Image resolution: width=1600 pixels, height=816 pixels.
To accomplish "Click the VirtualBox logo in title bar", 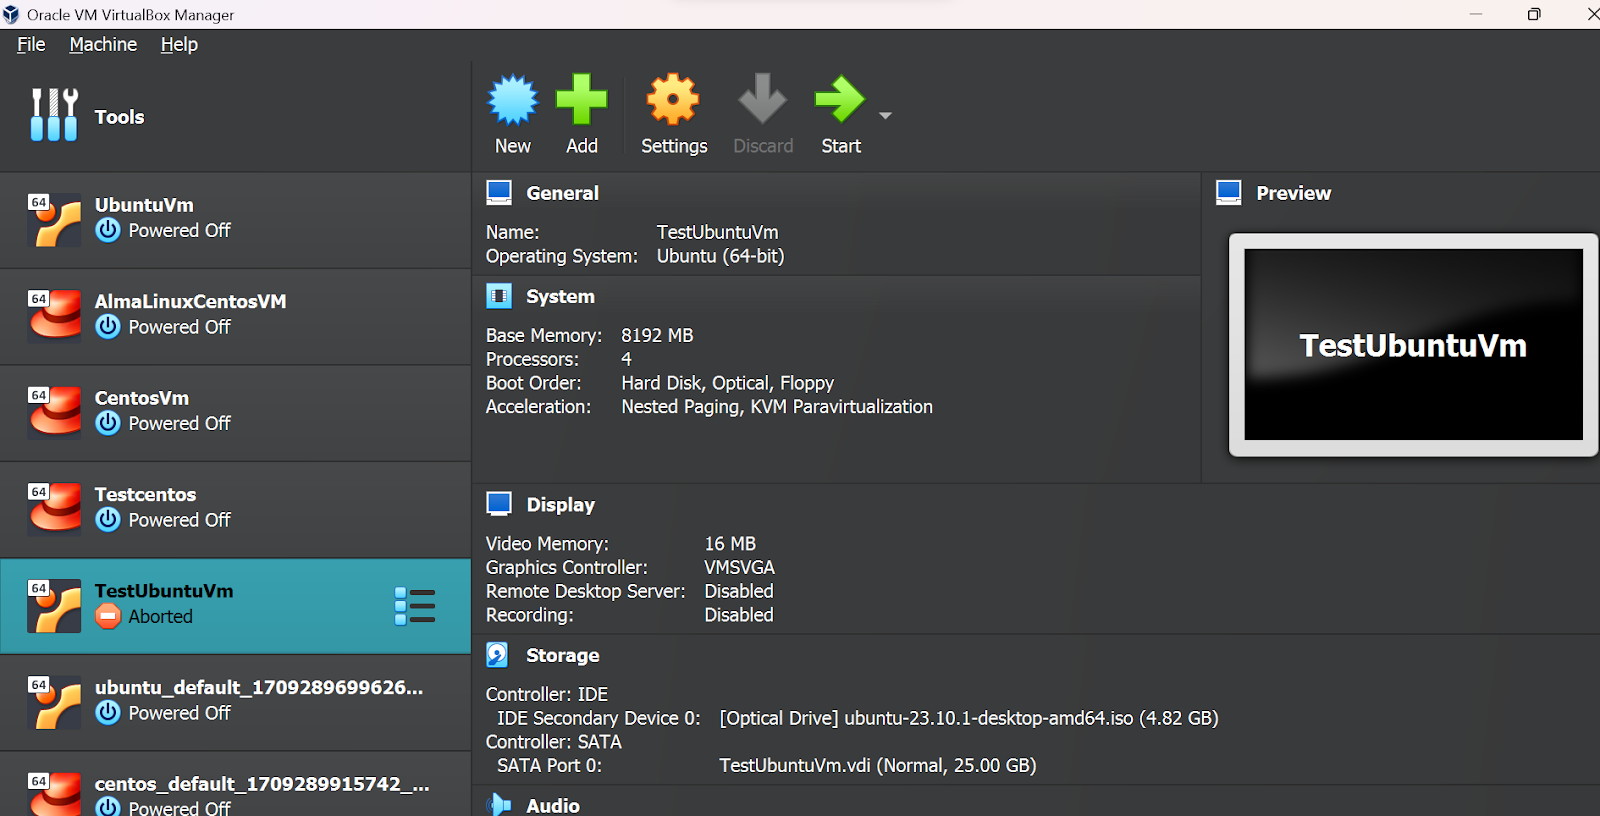I will 11,14.
